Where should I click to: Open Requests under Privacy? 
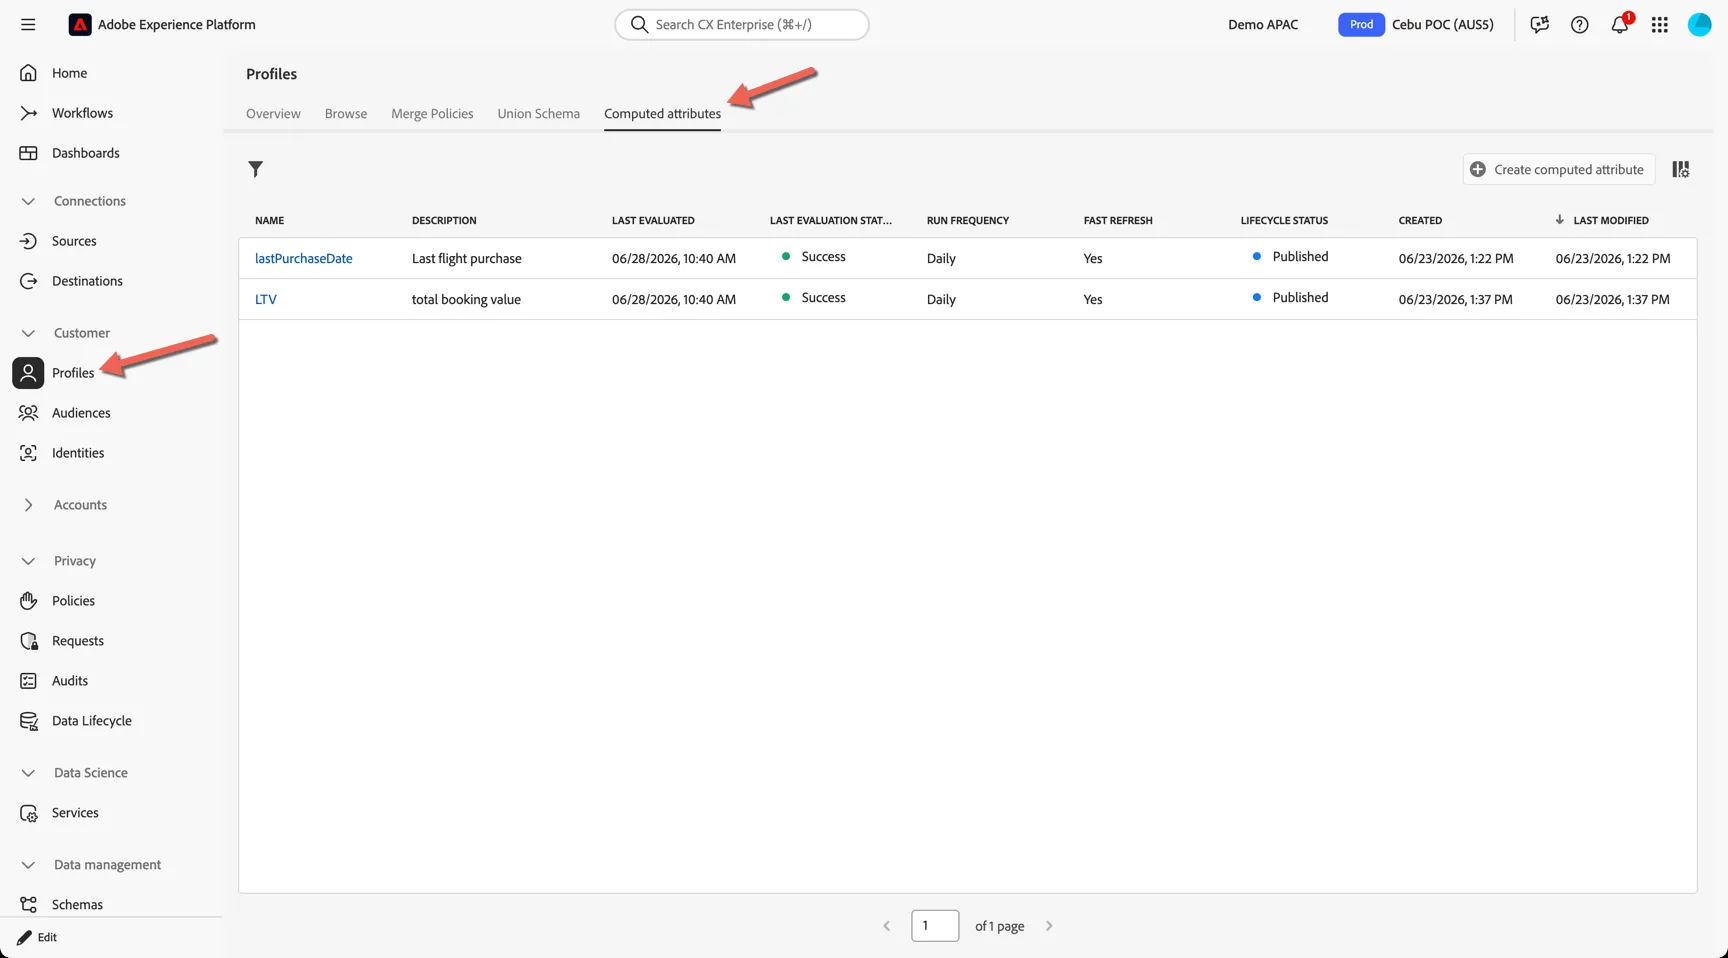pyautogui.click(x=77, y=641)
